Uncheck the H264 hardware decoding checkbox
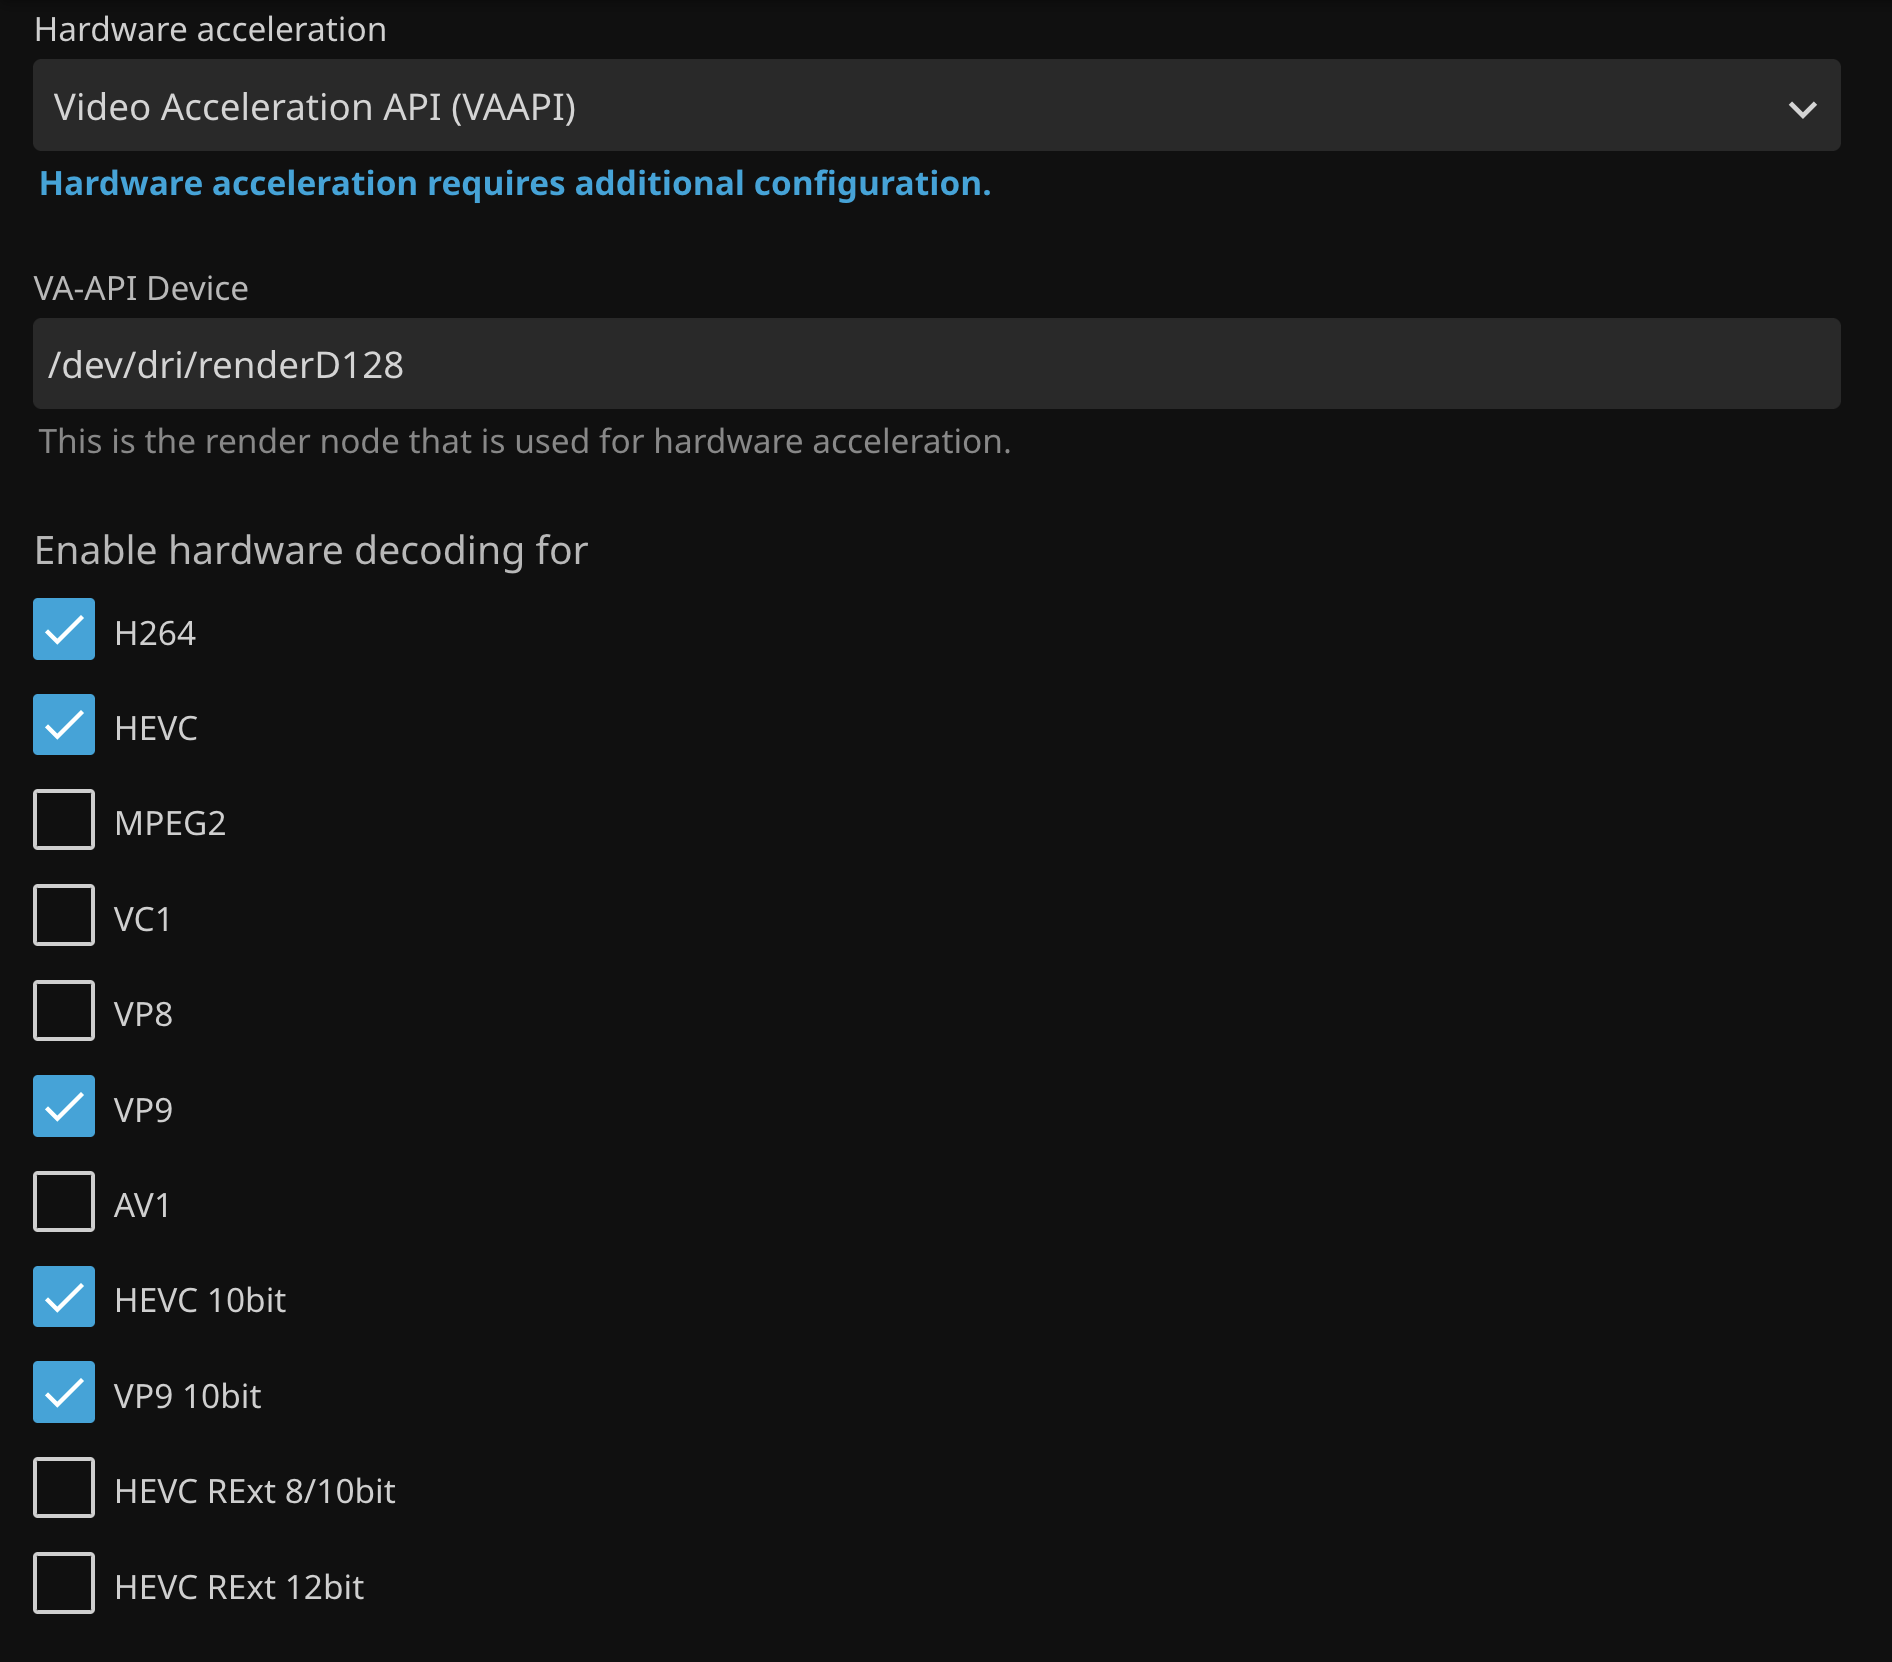 [64, 630]
